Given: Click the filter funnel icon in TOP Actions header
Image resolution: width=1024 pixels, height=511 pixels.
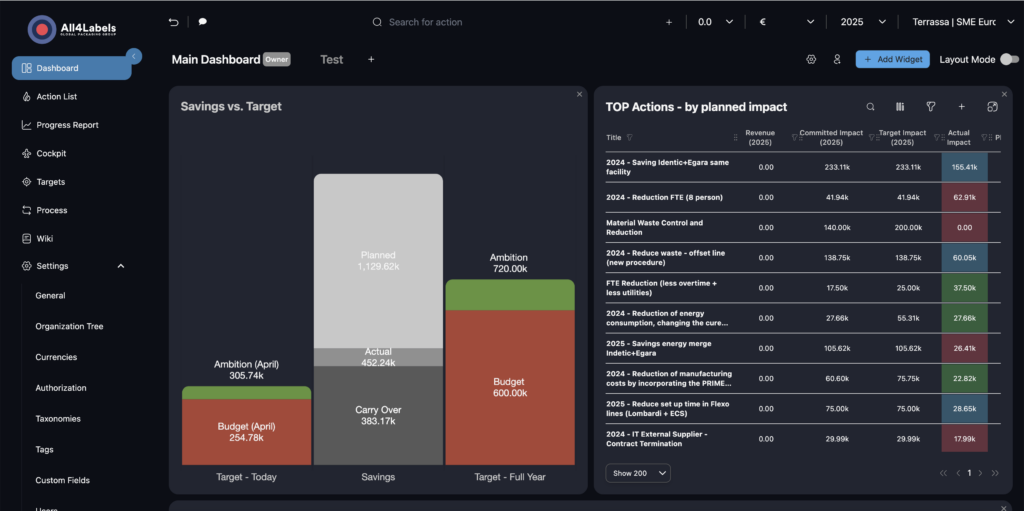Looking at the screenshot, I should coord(931,107).
